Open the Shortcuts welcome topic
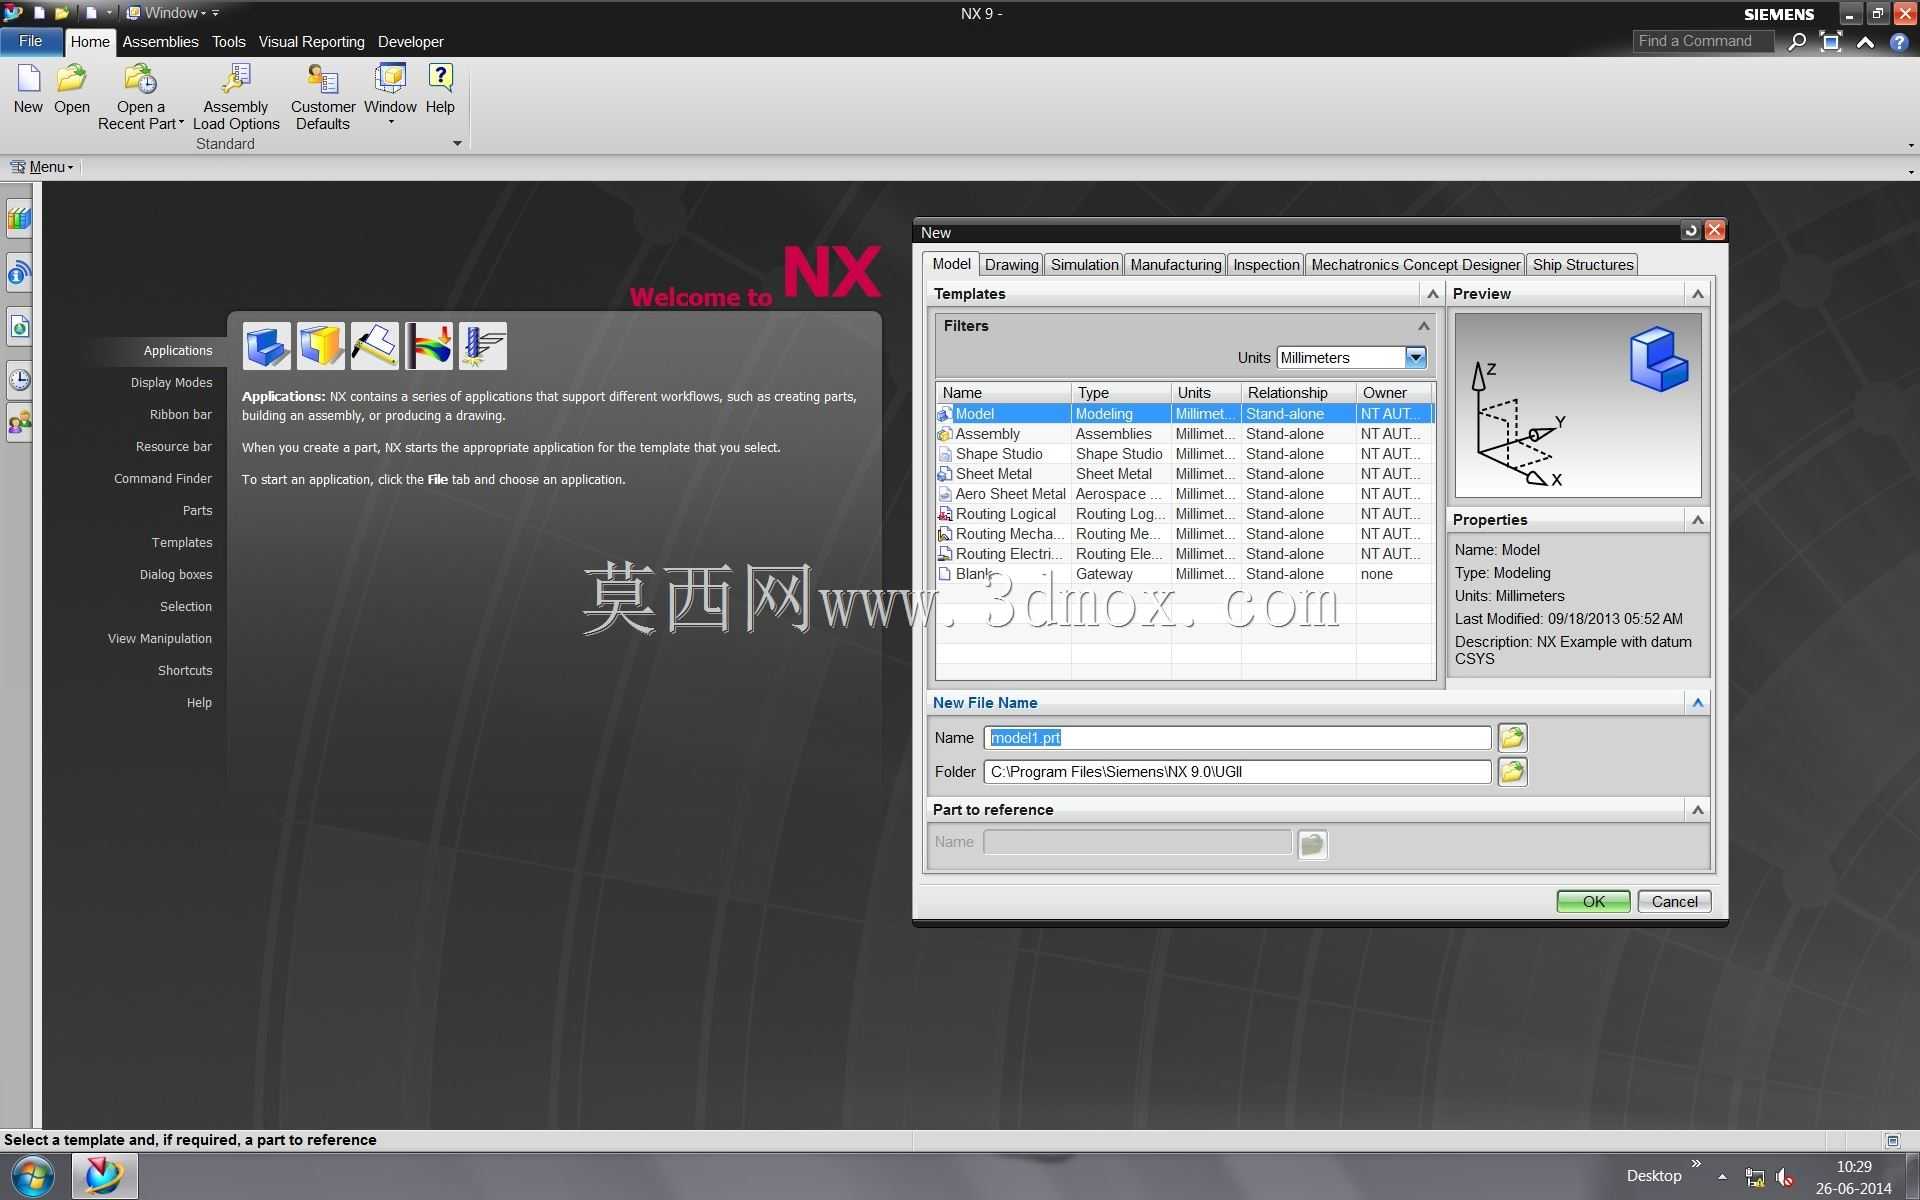This screenshot has width=1920, height=1200. click(185, 671)
